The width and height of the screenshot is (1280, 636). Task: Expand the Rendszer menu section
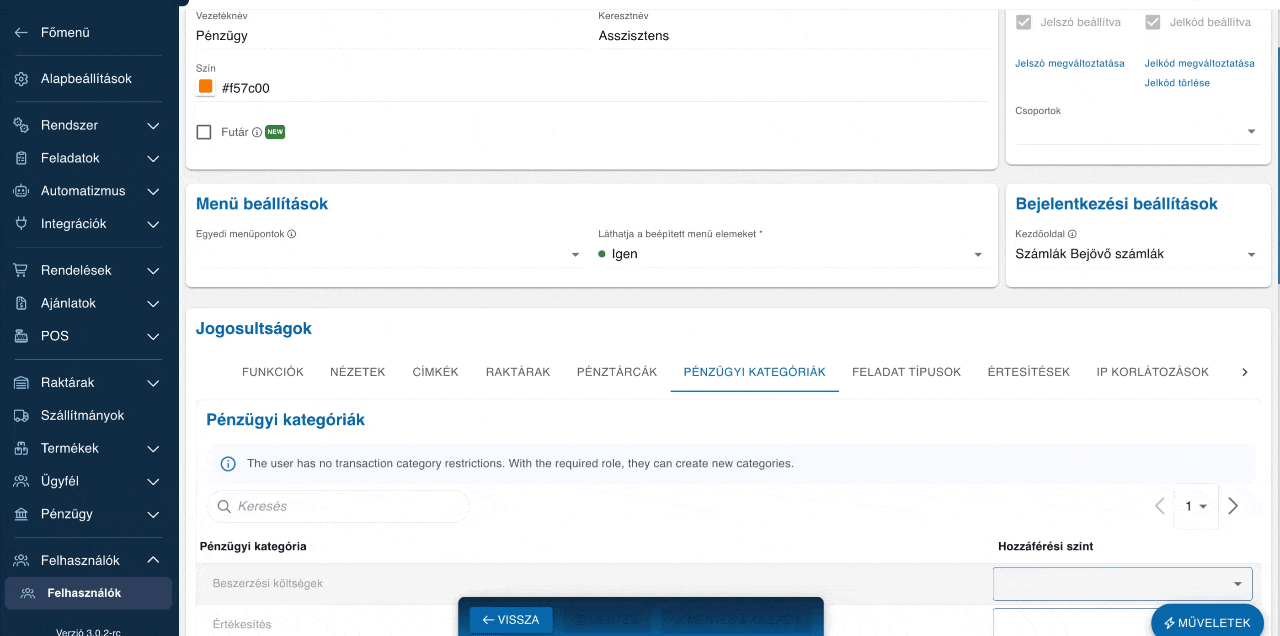(x=153, y=126)
